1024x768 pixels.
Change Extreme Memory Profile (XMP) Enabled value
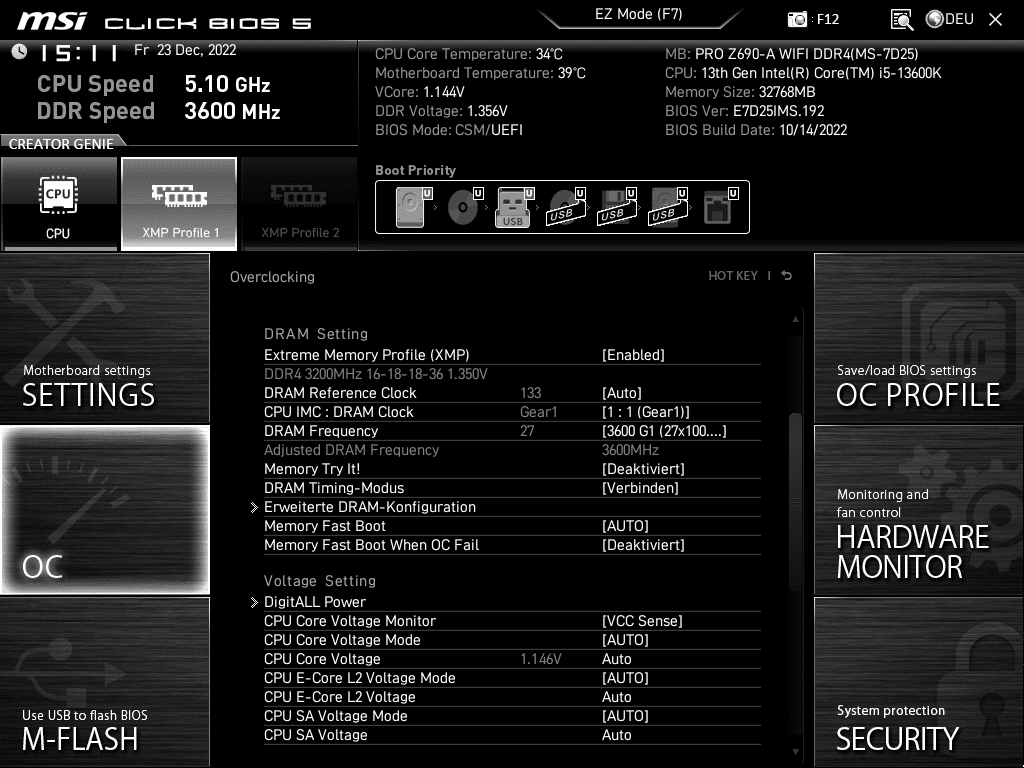coord(633,355)
